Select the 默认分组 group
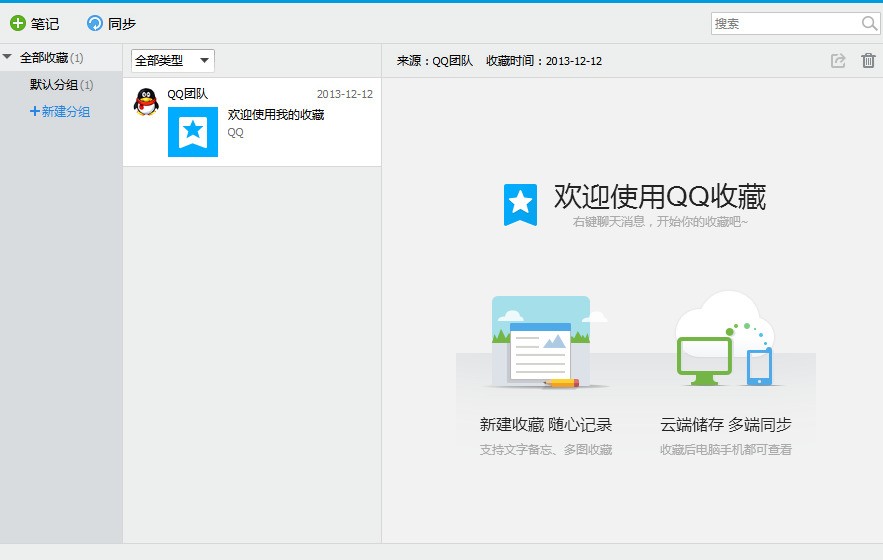Screen dimensions: 883x560 [61, 85]
